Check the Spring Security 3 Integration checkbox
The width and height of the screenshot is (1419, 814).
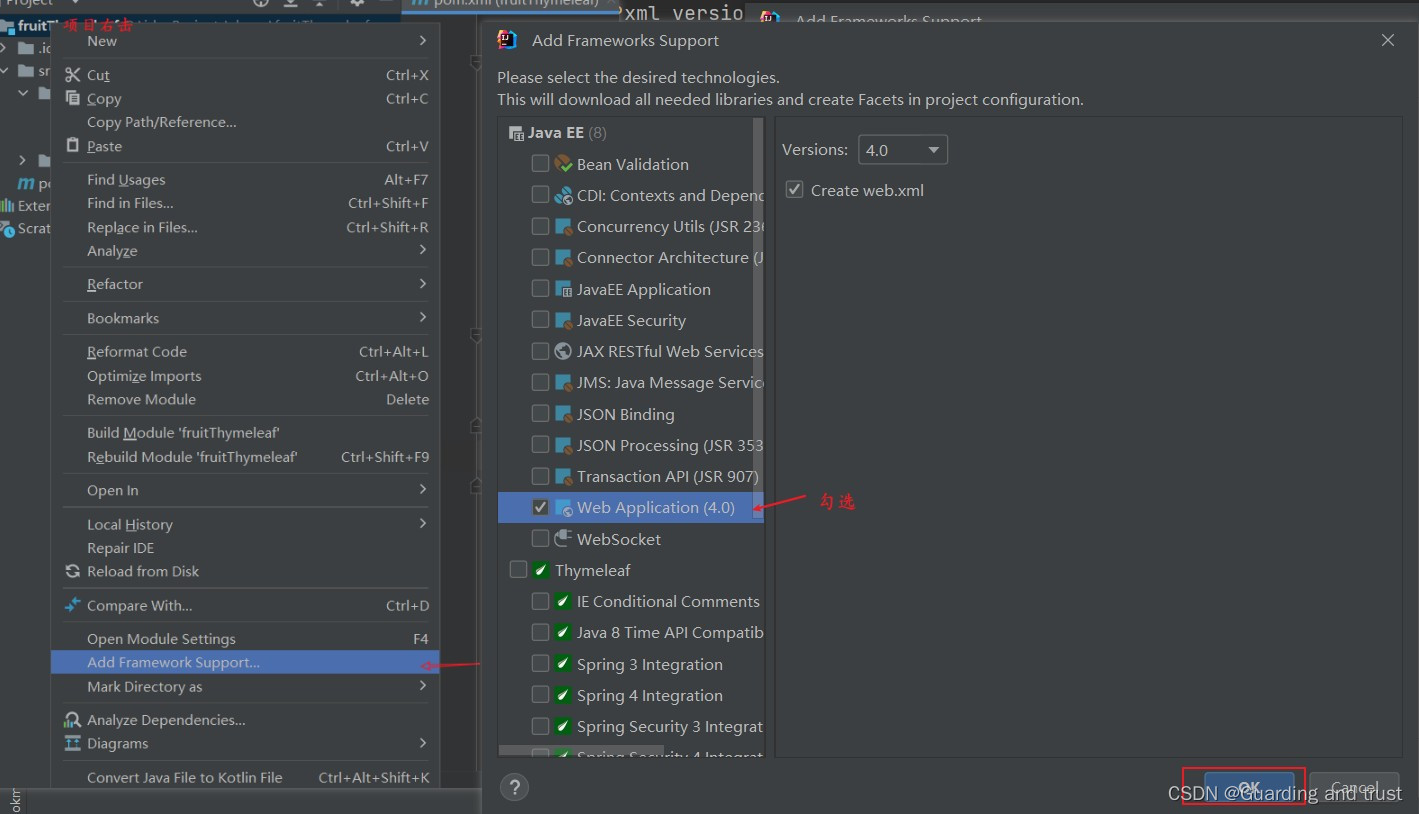click(540, 726)
